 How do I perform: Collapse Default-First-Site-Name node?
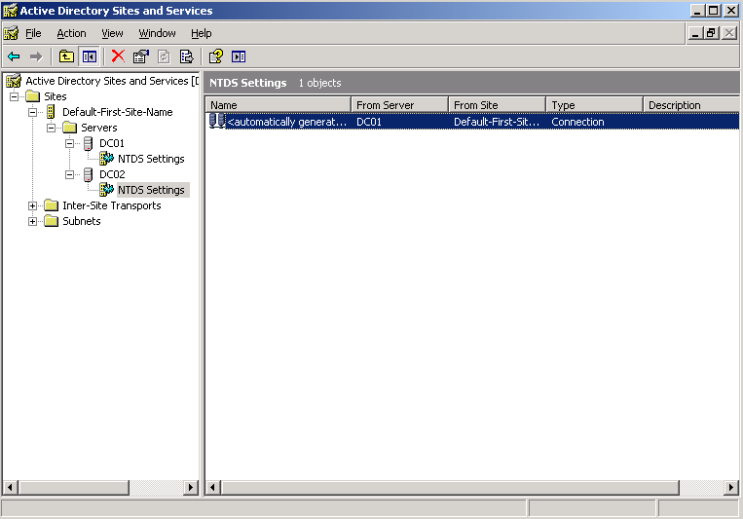pyautogui.click(x=32, y=112)
